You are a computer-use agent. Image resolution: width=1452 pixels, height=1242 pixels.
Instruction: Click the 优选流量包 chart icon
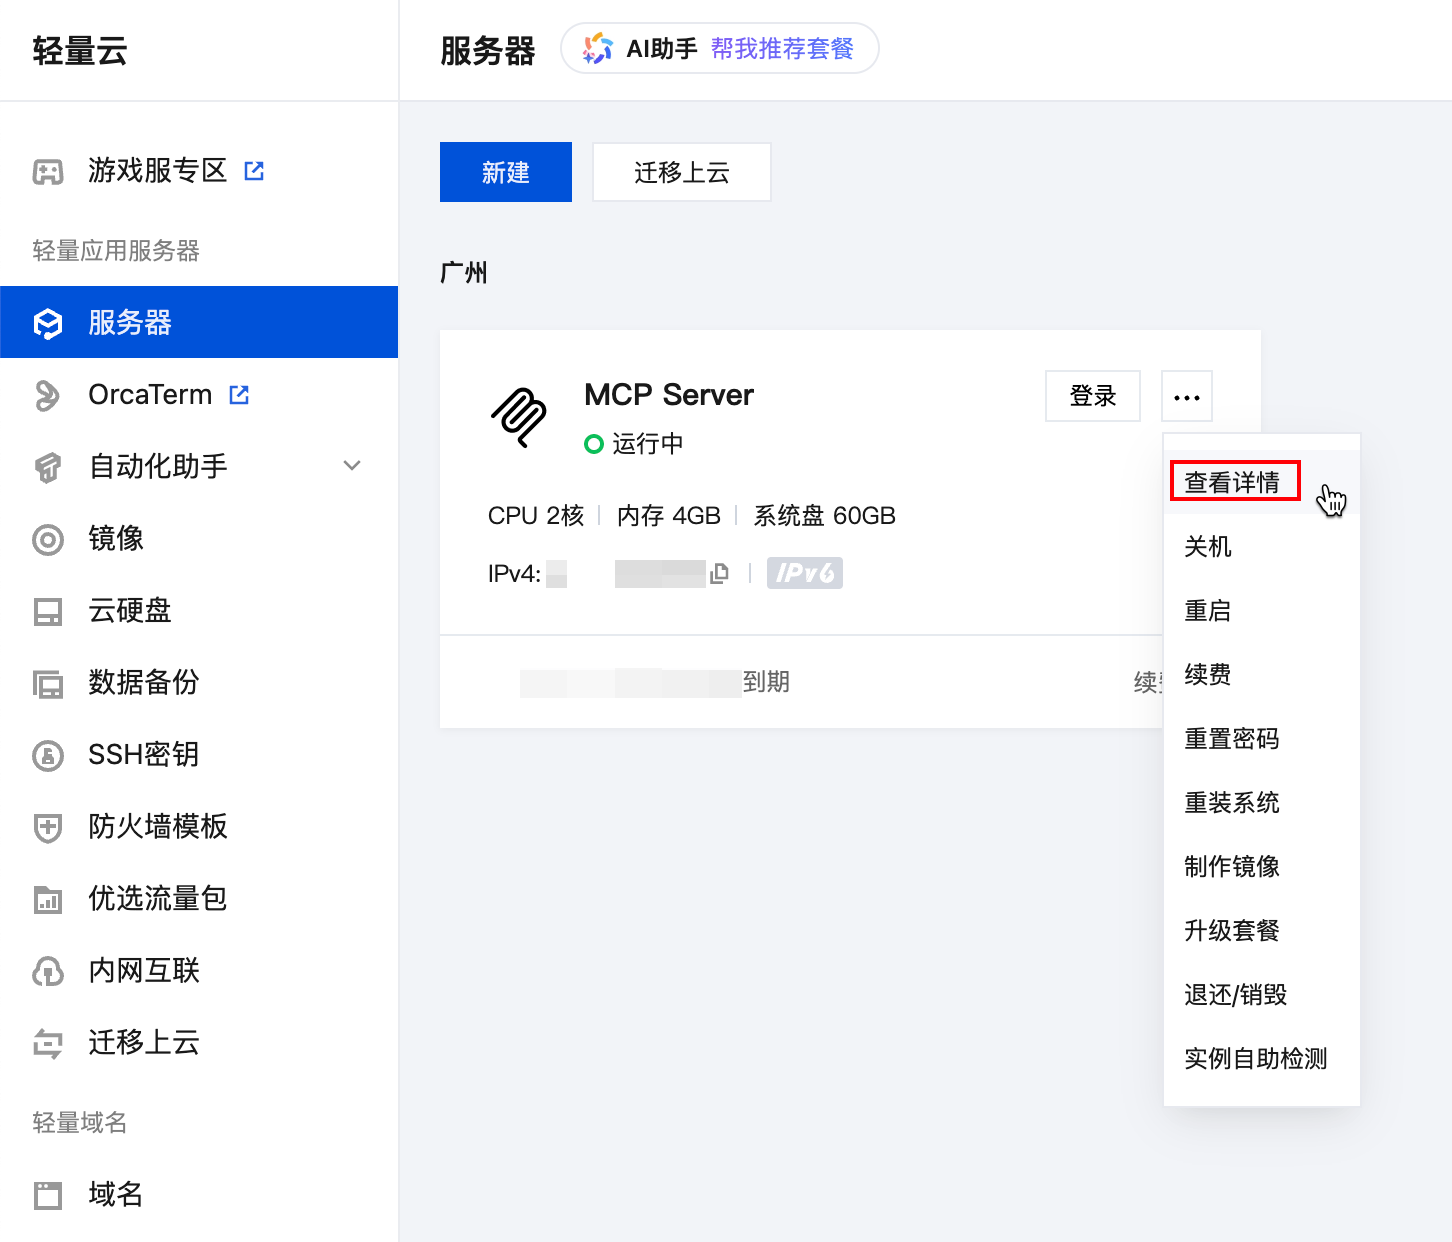tap(48, 899)
